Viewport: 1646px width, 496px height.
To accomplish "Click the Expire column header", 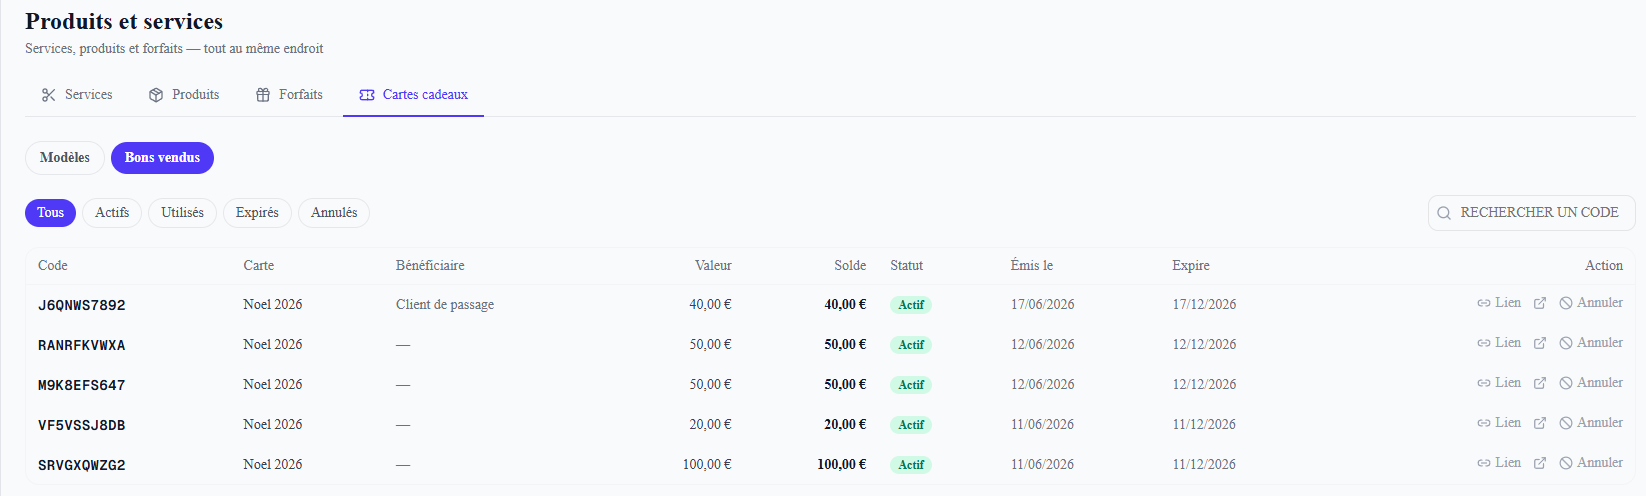I will (x=1191, y=265).
